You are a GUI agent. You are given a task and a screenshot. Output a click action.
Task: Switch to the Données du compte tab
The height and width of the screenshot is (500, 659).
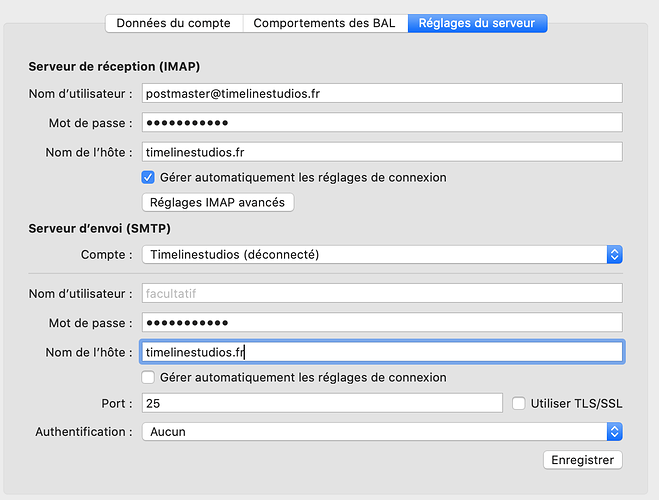[174, 23]
